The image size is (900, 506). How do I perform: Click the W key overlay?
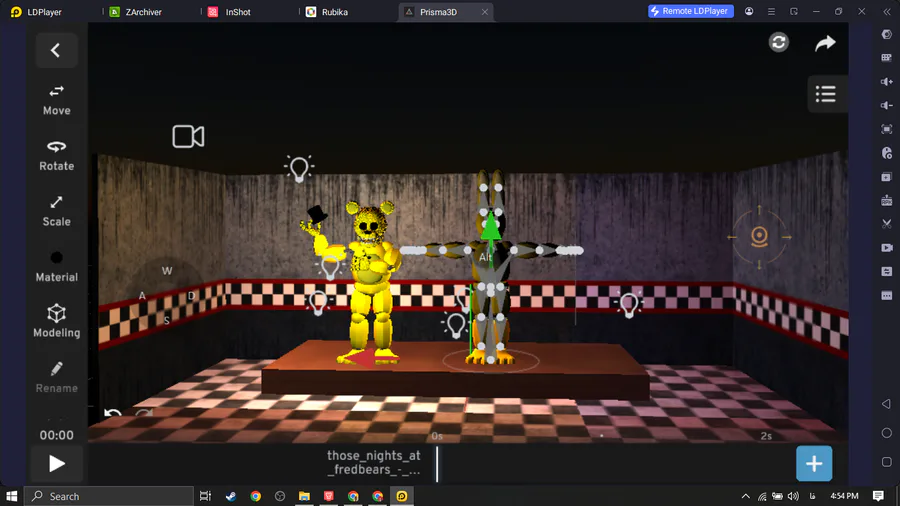pos(166,271)
